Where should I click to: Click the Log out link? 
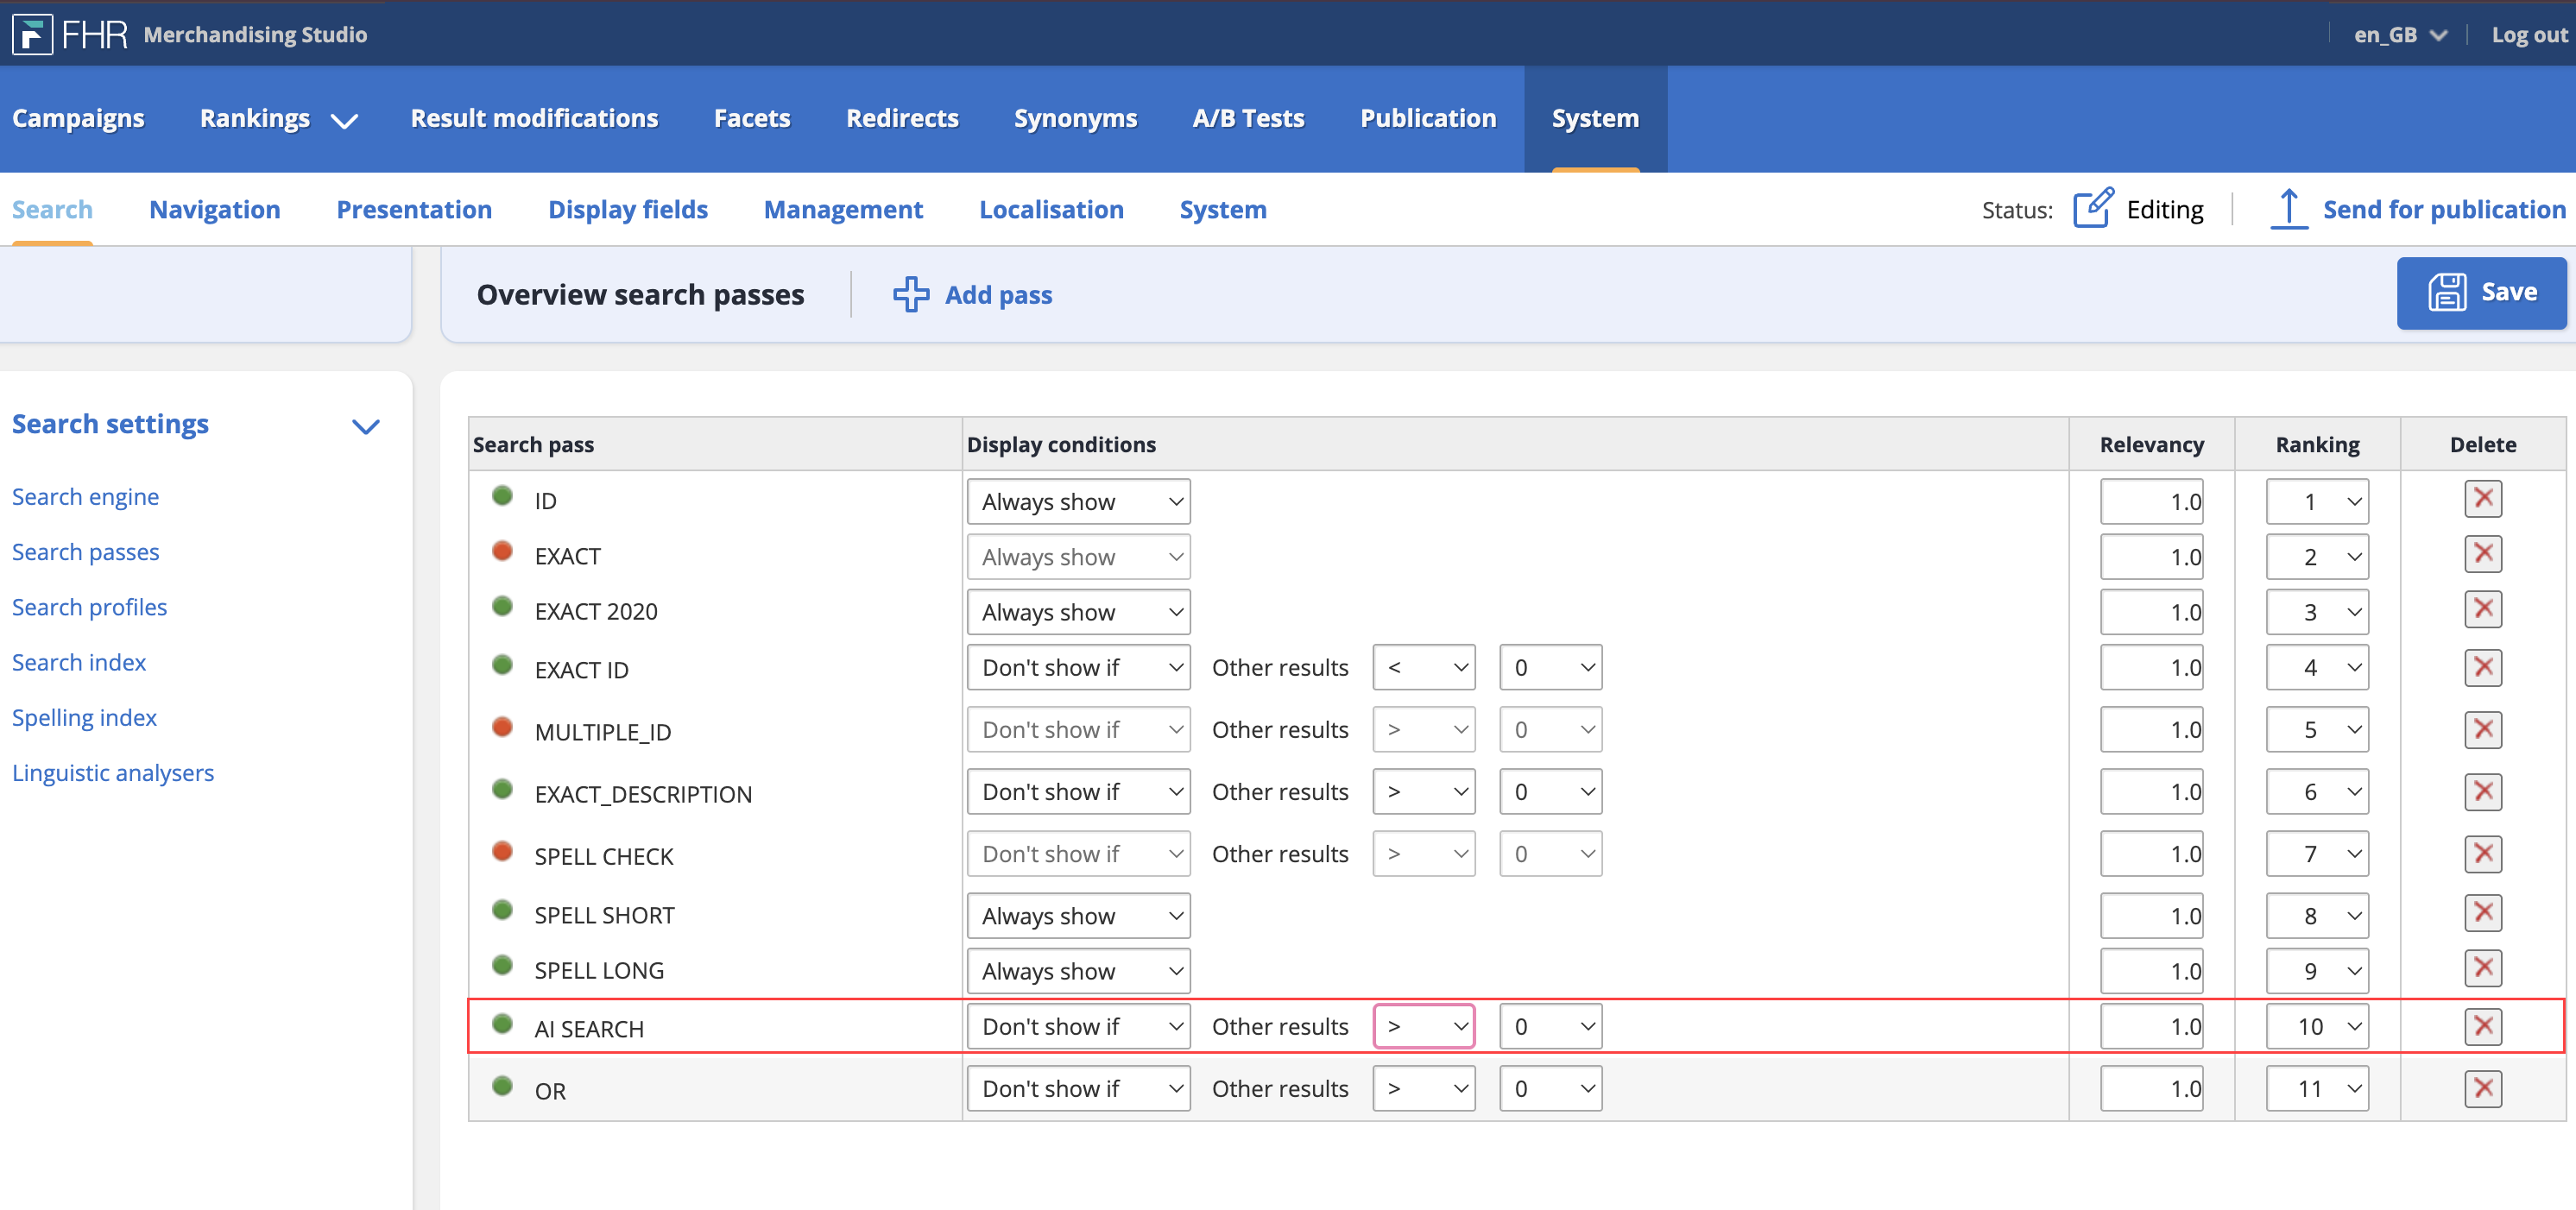point(2529,35)
